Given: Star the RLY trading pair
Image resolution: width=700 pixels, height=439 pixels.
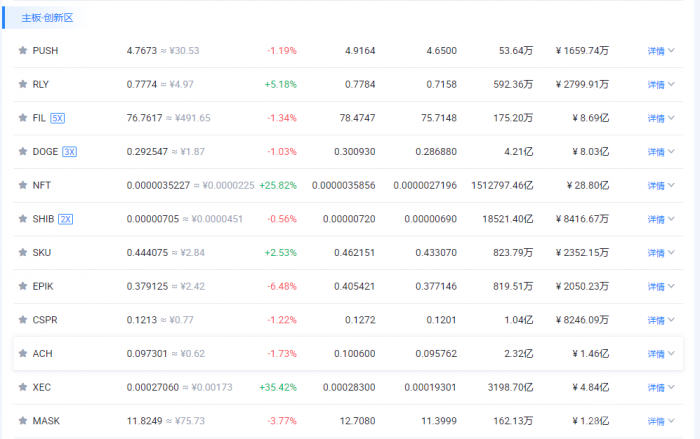Looking at the screenshot, I should point(23,84).
